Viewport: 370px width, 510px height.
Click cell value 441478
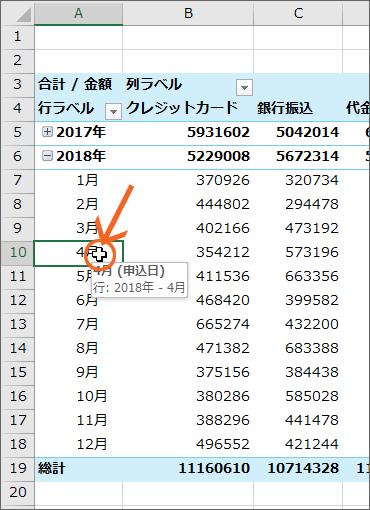coord(312,420)
